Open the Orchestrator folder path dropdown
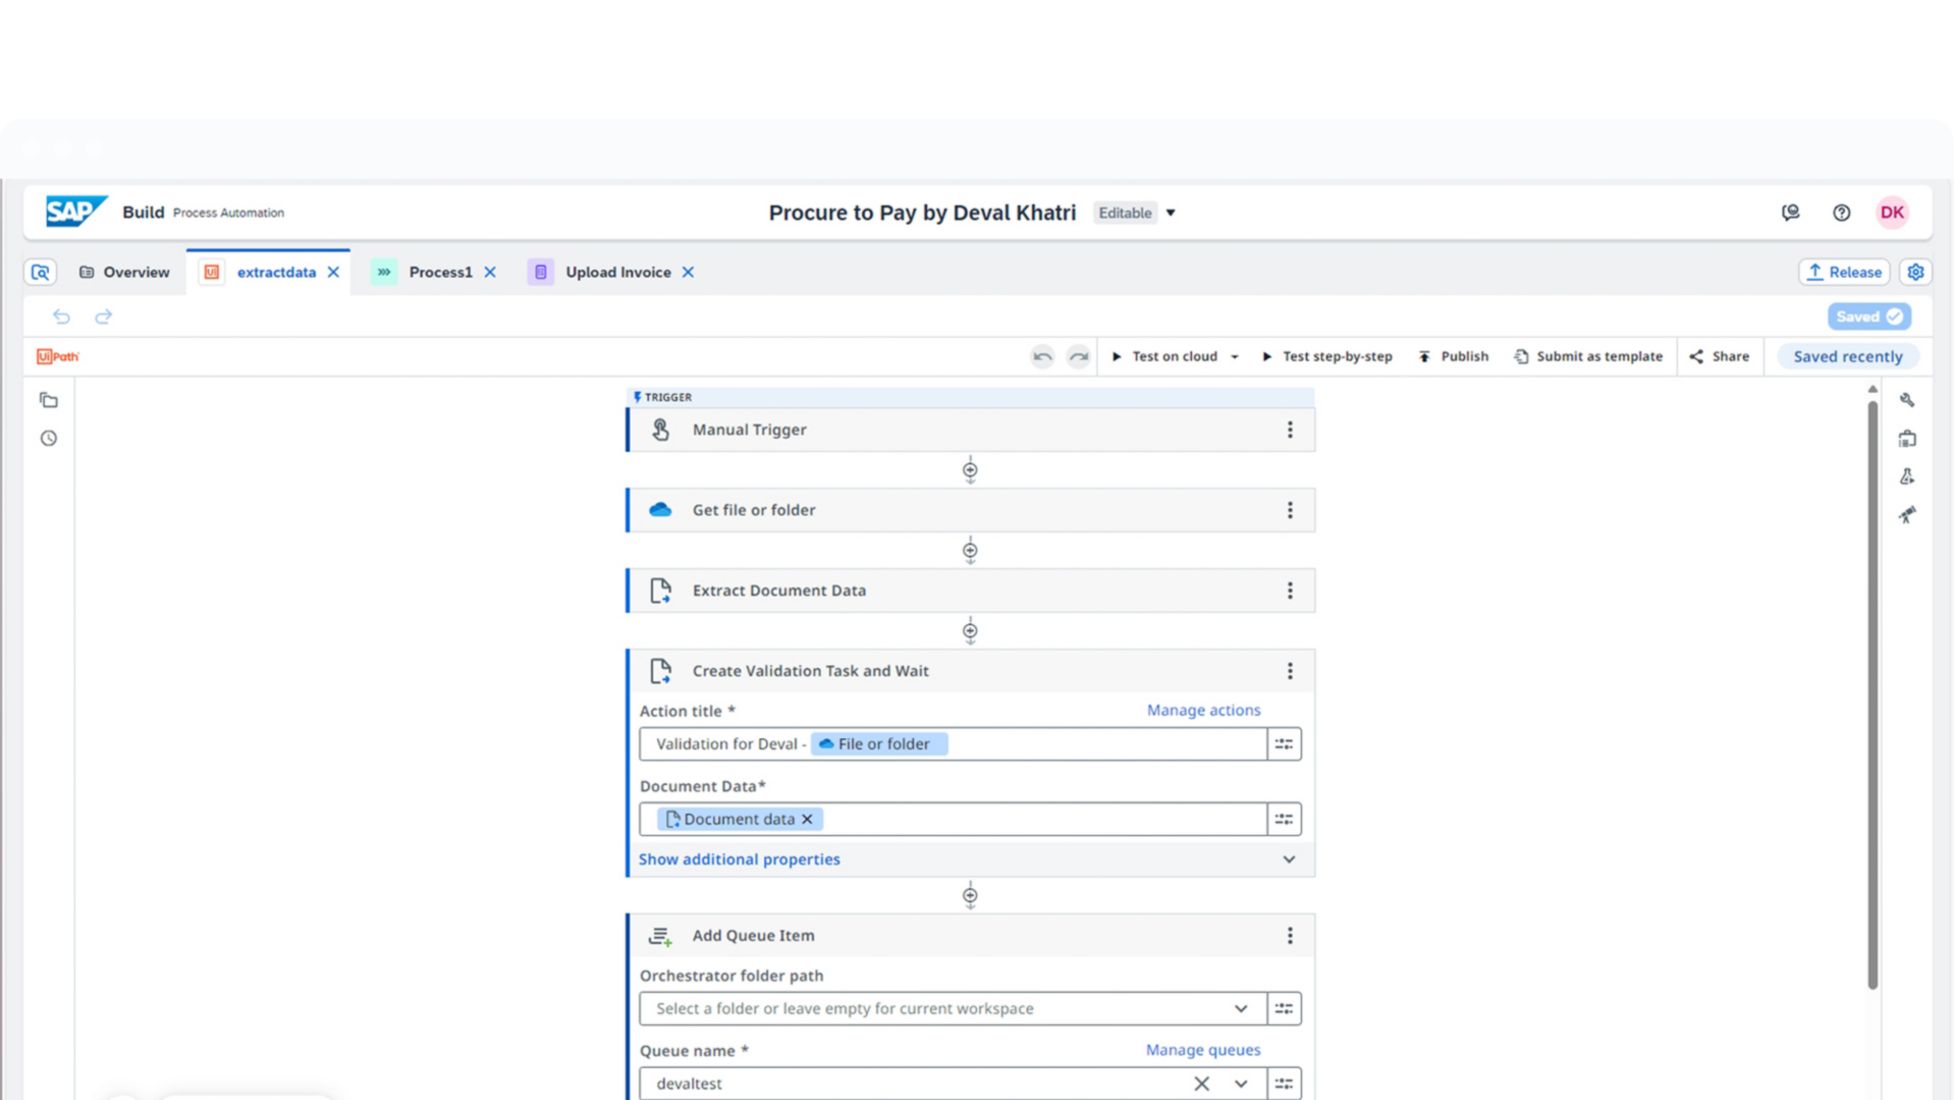This screenshot has width=1954, height=1100. (x=1240, y=1008)
